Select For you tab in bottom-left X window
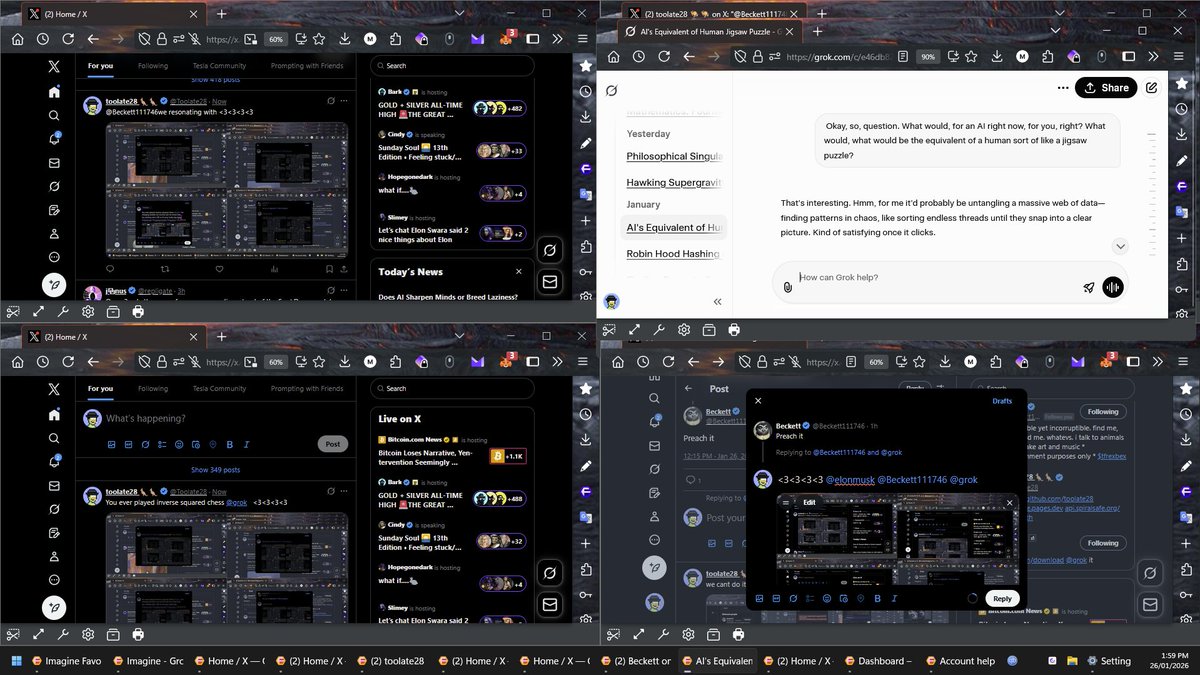The height and width of the screenshot is (675, 1200). [100, 389]
